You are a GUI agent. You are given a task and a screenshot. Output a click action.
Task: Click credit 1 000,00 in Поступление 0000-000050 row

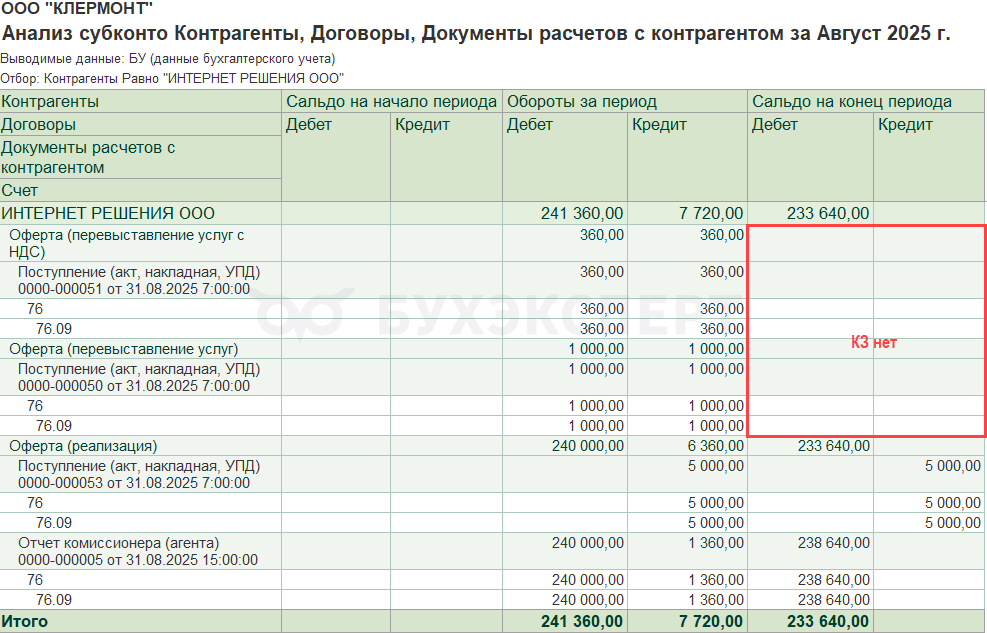coord(716,369)
